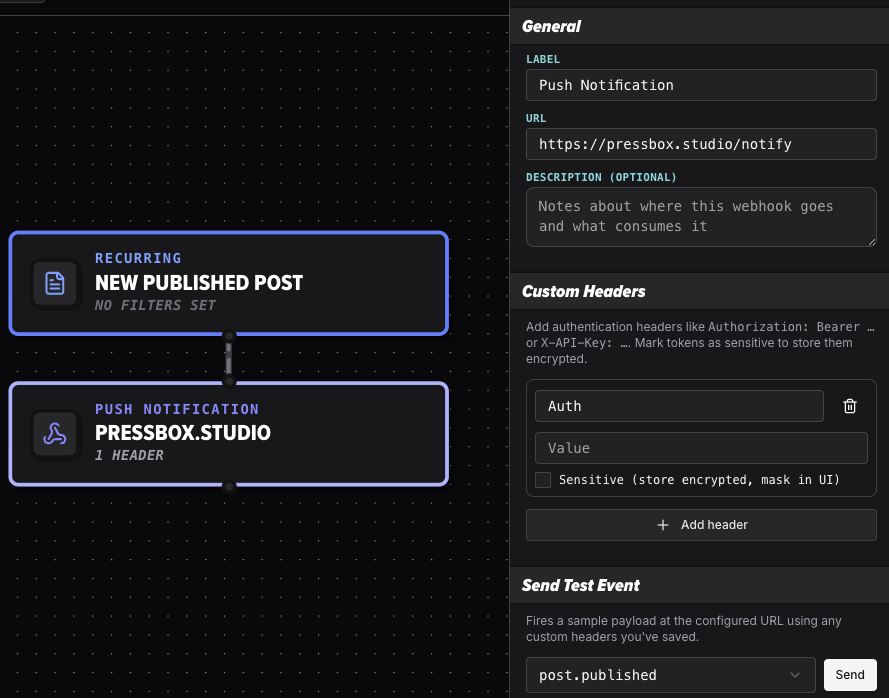Open the post.published event dropdown
This screenshot has width=889, height=698.
click(671, 675)
